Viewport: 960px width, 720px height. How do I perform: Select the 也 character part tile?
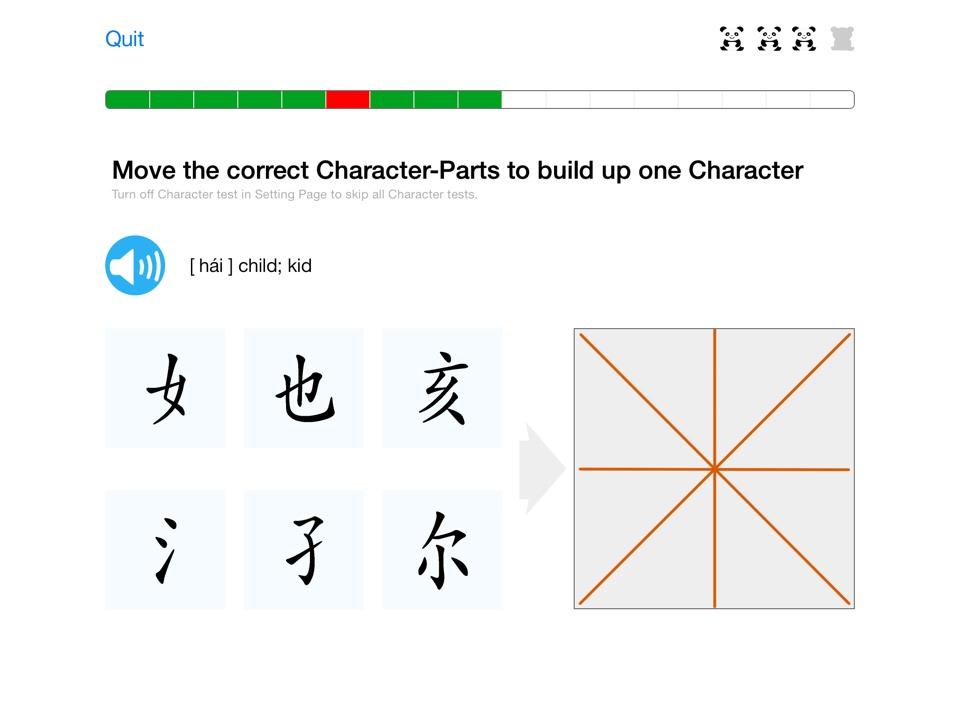(x=304, y=388)
